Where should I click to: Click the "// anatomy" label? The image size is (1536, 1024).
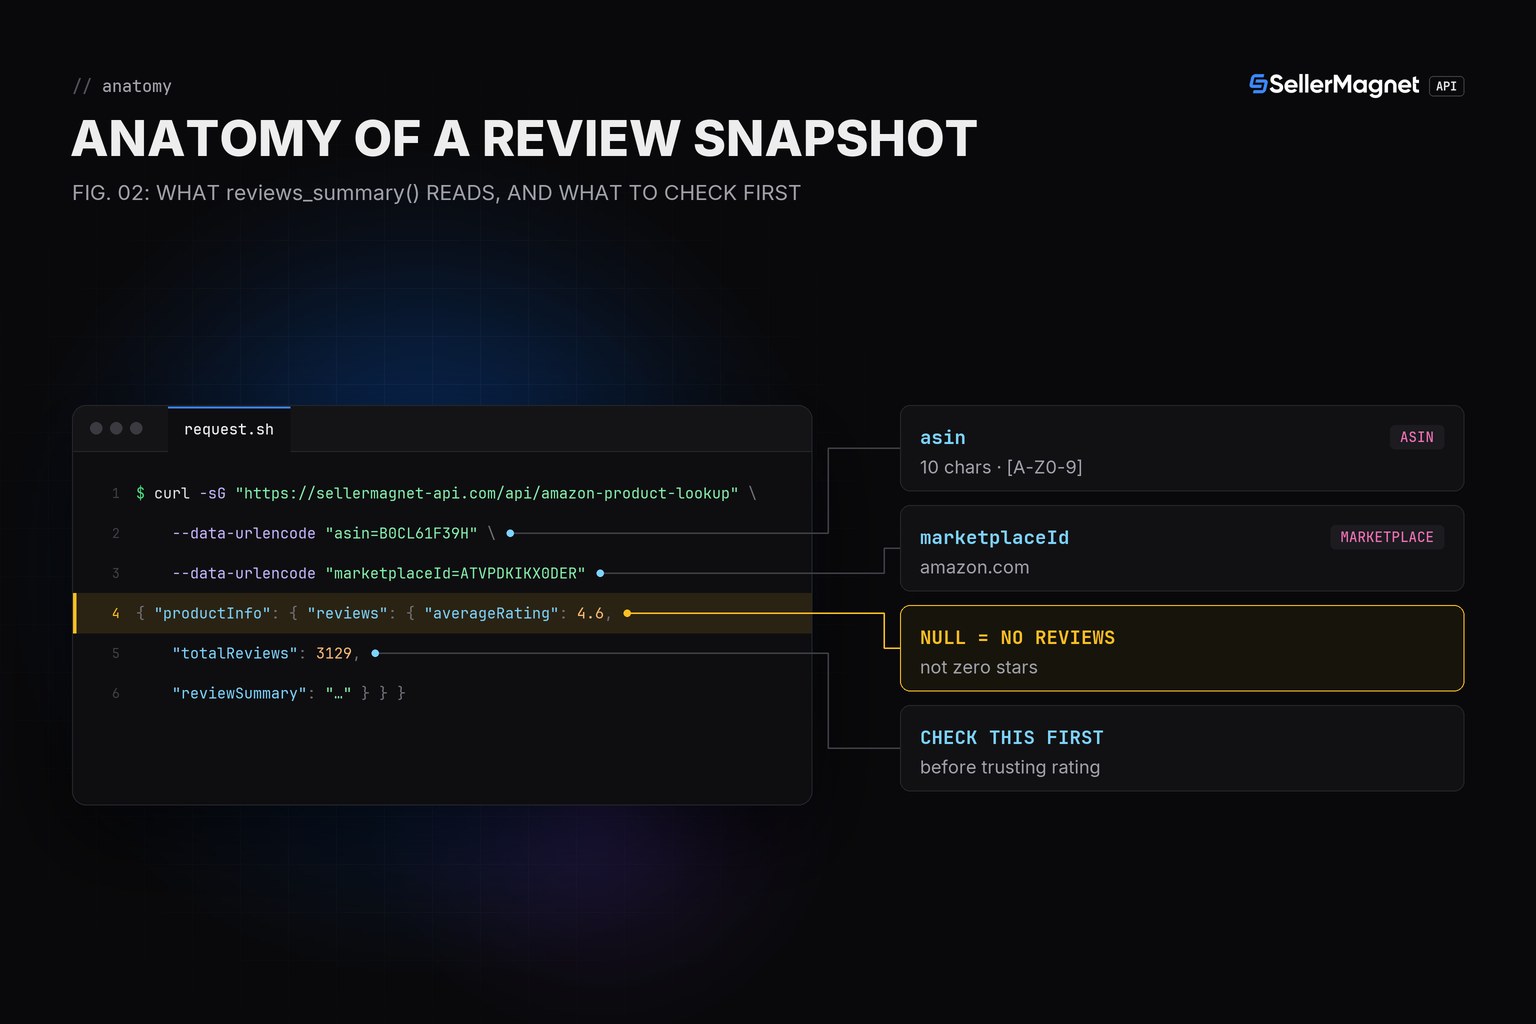click(x=122, y=86)
